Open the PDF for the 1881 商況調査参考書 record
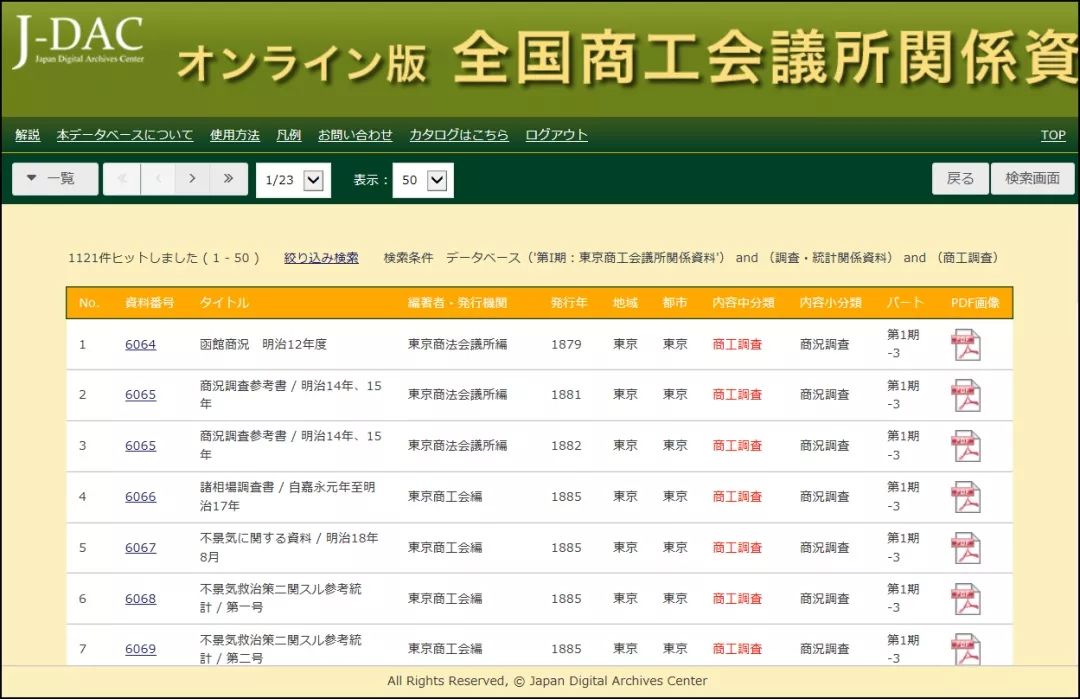 coord(967,395)
